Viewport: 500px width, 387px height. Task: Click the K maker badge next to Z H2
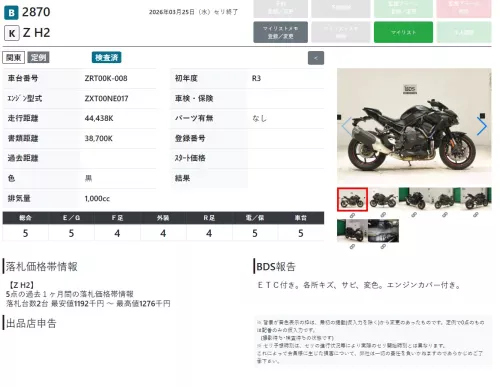(x=12, y=33)
